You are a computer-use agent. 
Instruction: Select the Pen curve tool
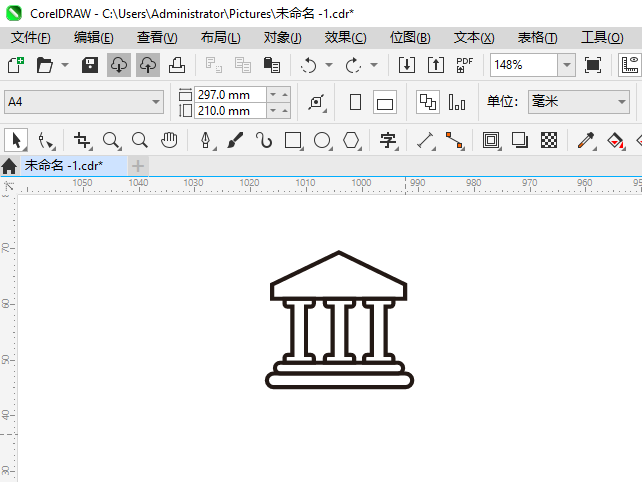[206, 140]
